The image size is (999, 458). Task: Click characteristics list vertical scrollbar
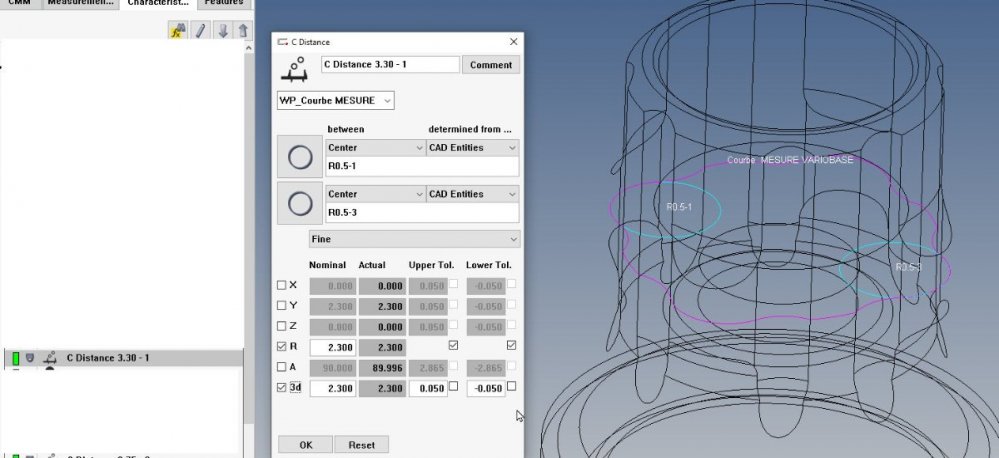248,236
